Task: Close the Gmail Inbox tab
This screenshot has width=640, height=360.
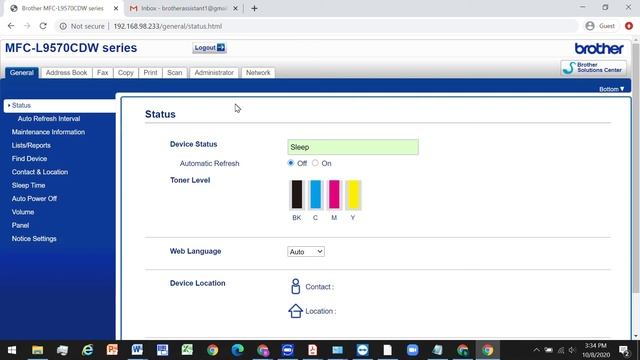Action: (236, 8)
